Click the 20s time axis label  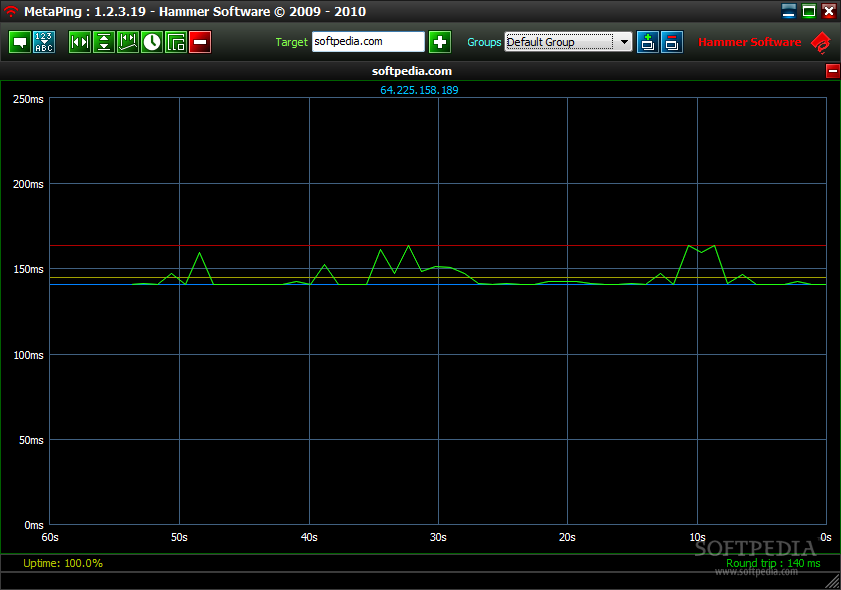(x=567, y=537)
